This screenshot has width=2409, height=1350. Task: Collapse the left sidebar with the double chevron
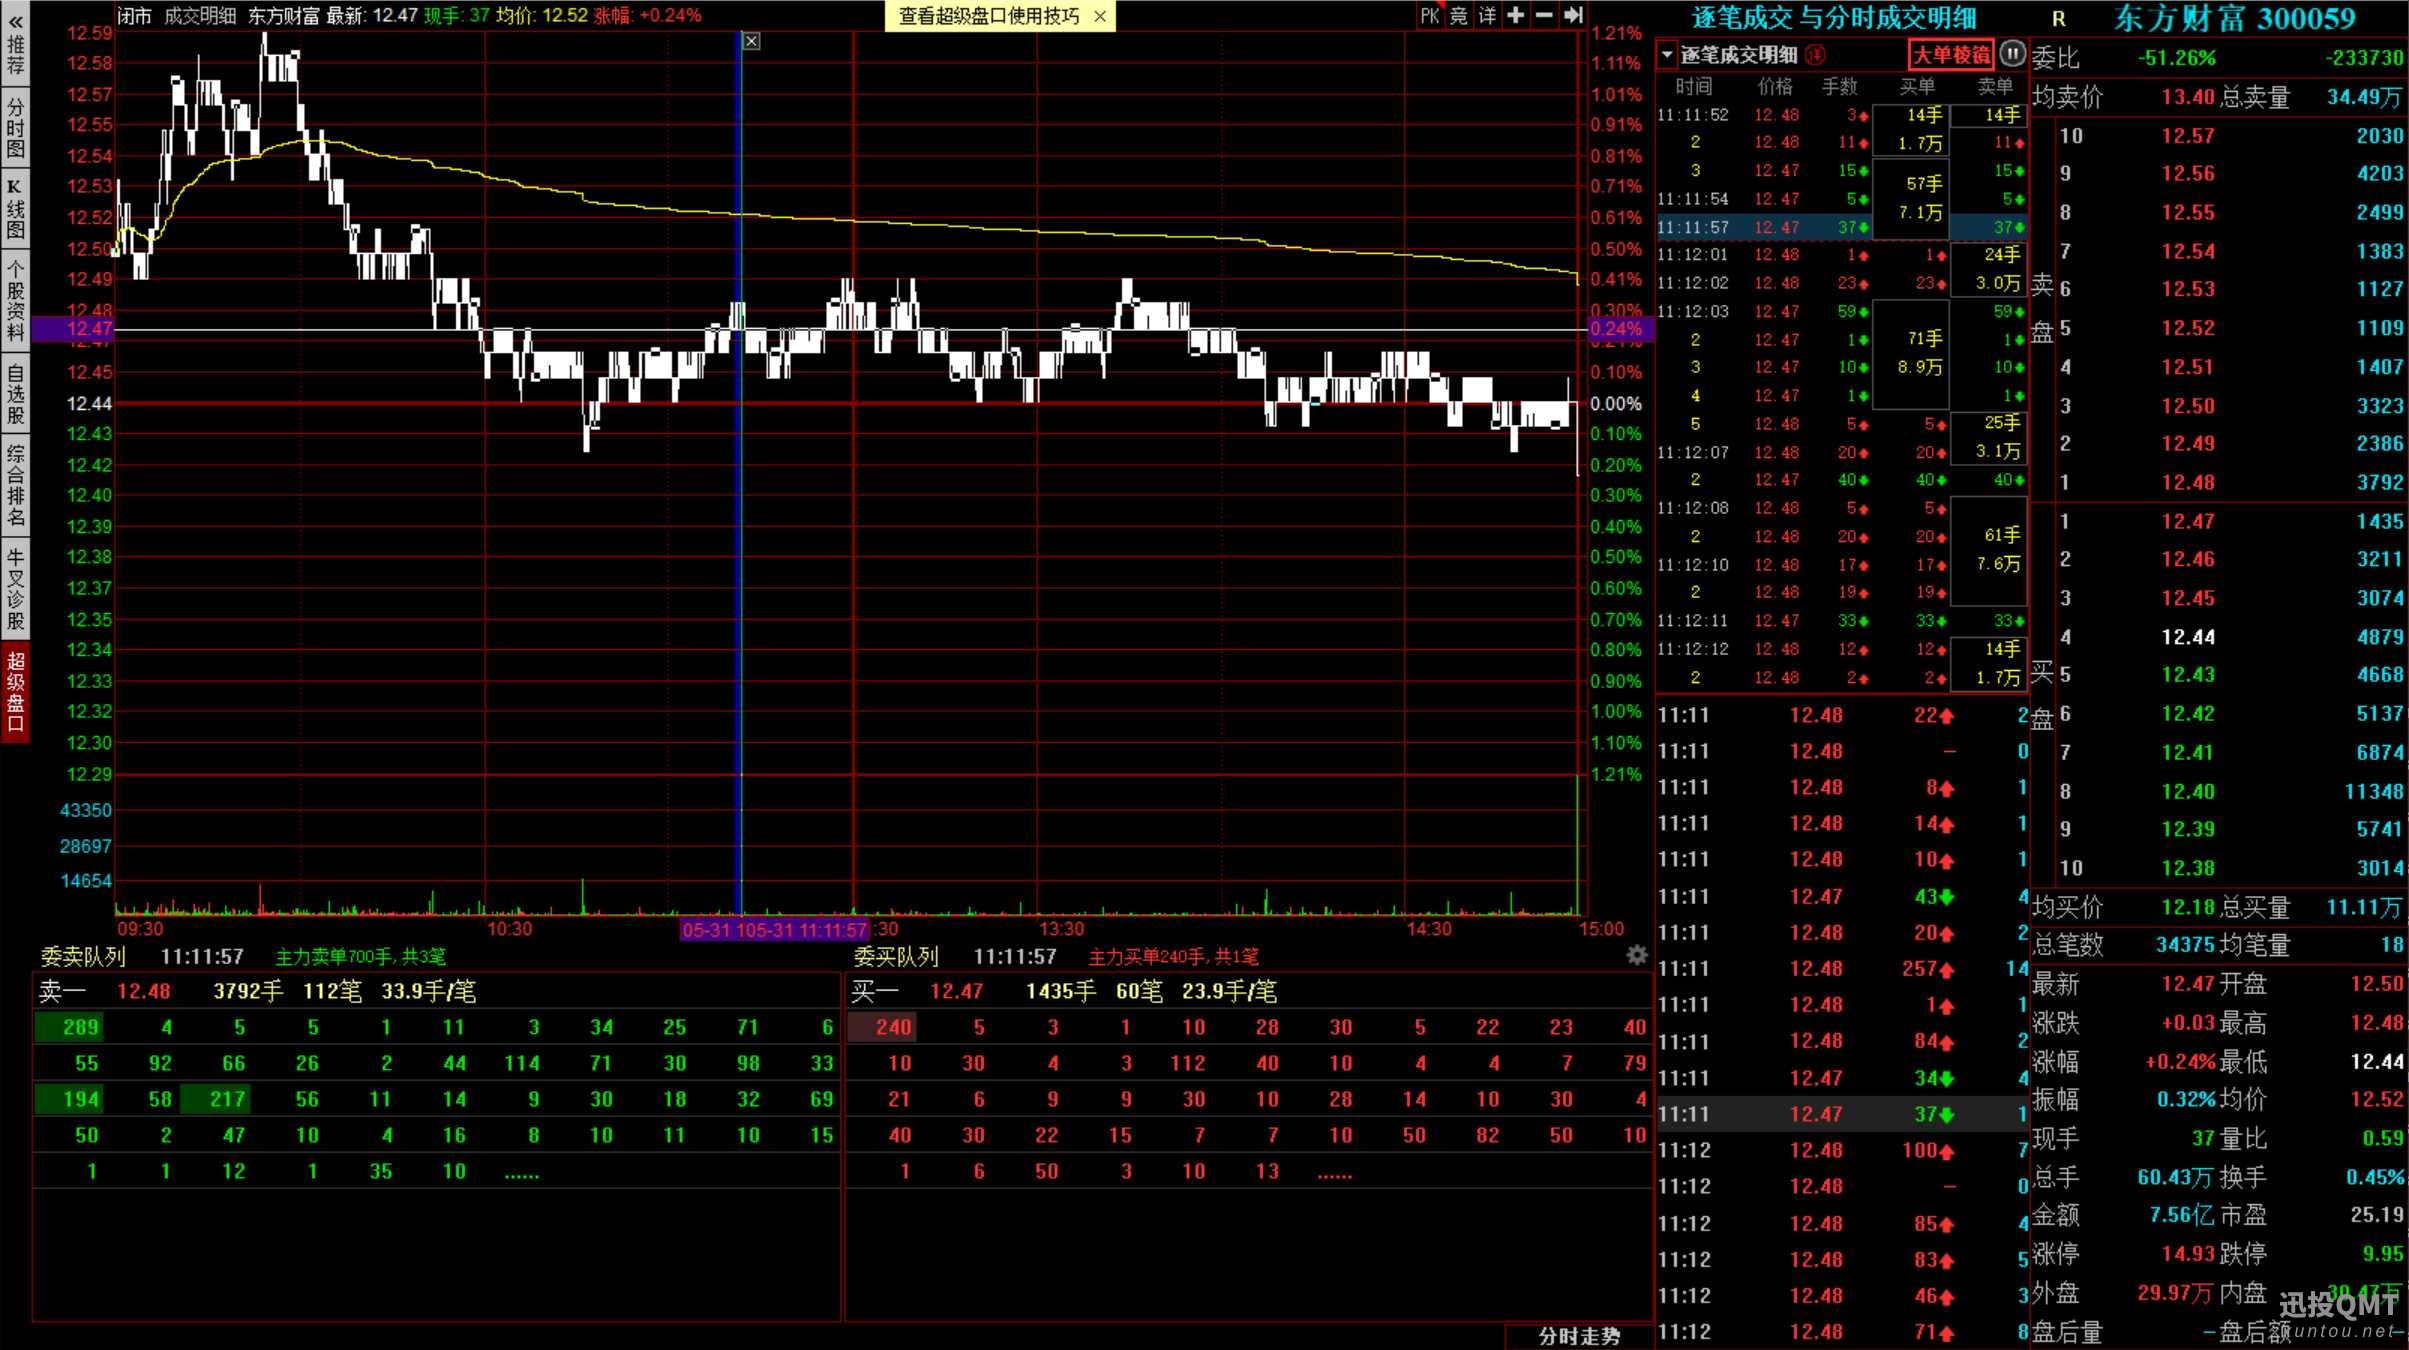pyautogui.click(x=15, y=20)
